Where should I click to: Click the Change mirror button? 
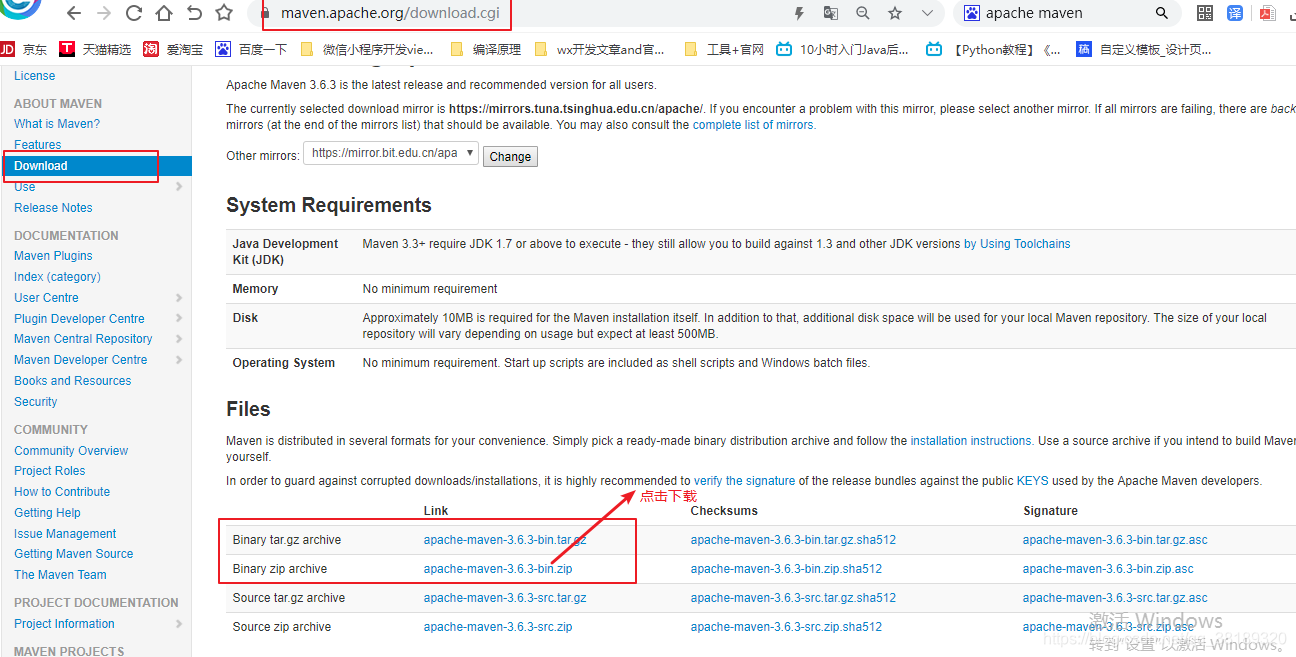click(x=510, y=156)
